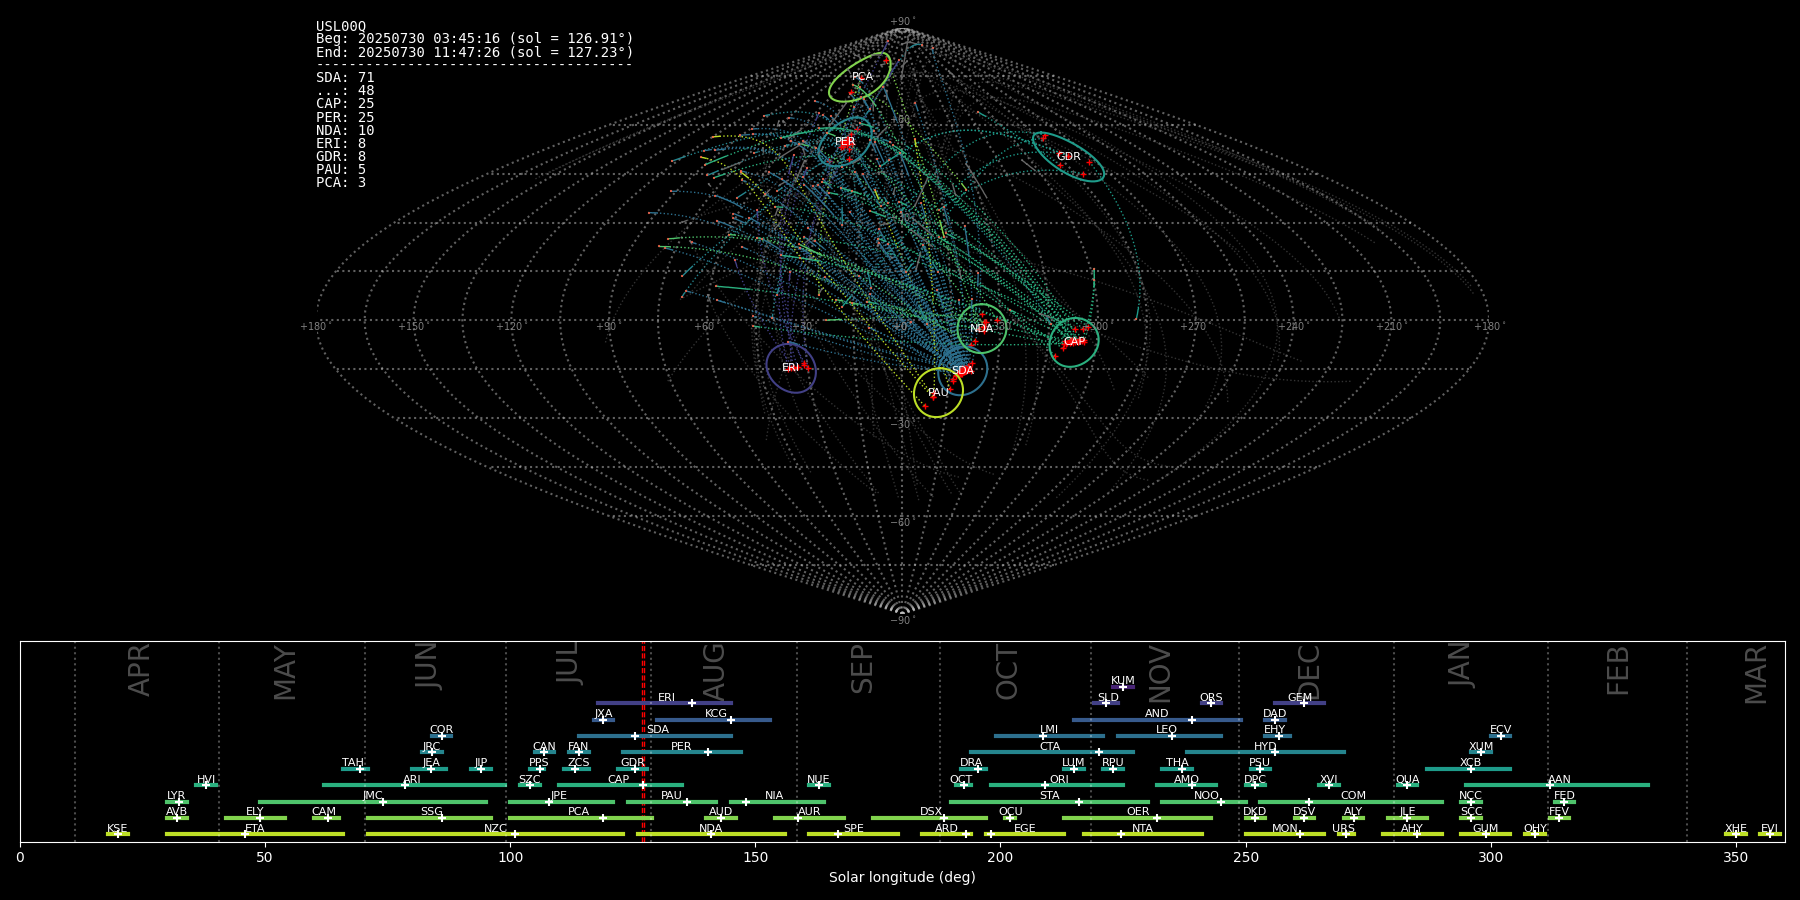Click the ORI shower bar in timeline
This screenshot has height=900, width=1800.
point(1057,785)
